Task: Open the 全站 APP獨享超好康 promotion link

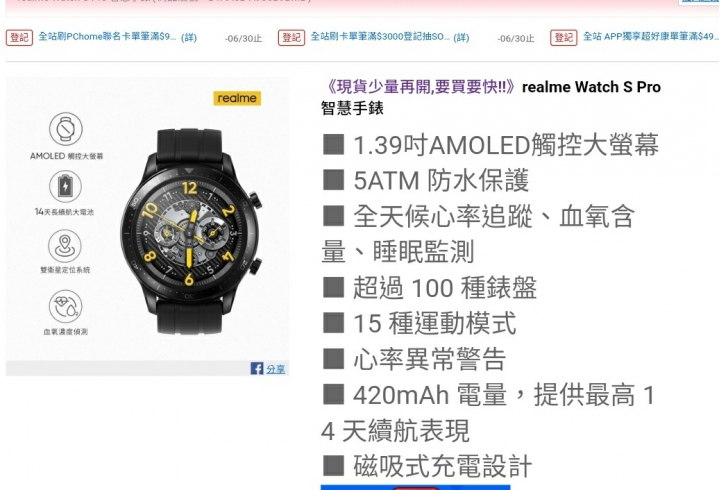Action: (651, 37)
